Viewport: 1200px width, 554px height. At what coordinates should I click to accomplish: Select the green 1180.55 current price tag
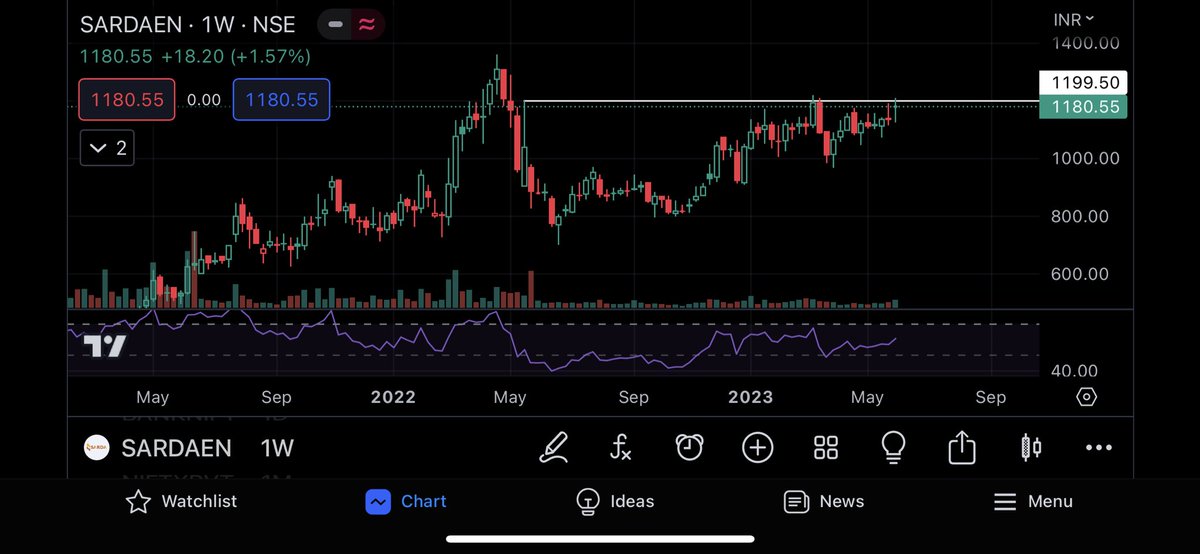coord(1083,106)
